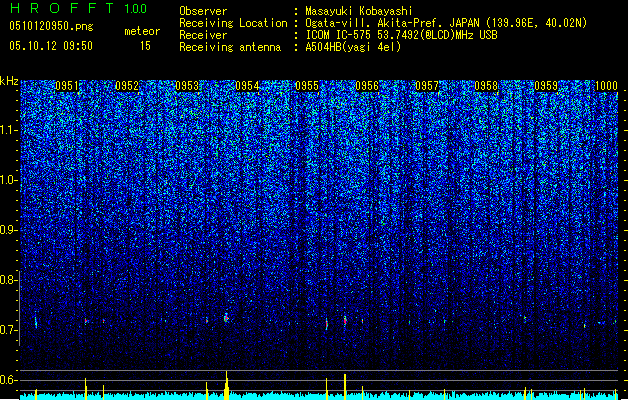The height and width of the screenshot is (400, 629).
Task: Click the 0957 time marker
Action: [x=427, y=85]
